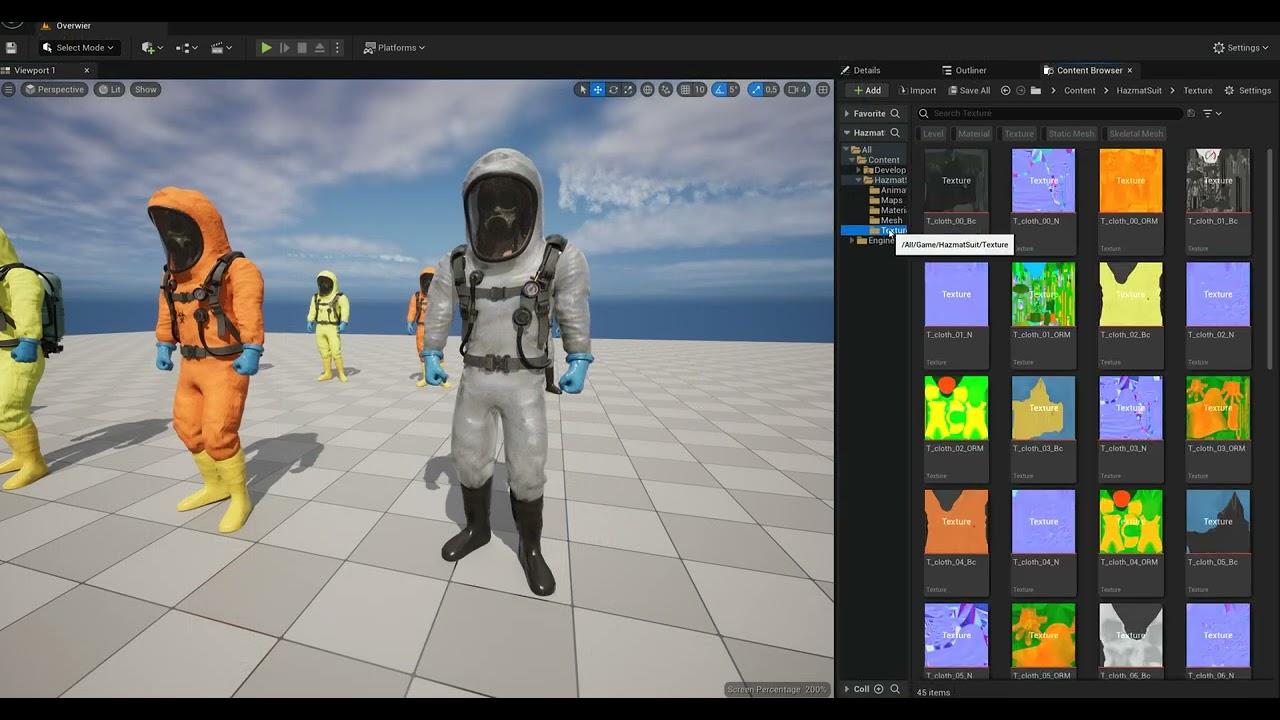Close the Content Browser tab
Image resolution: width=1280 pixels, height=720 pixels.
click(x=1130, y=70)
